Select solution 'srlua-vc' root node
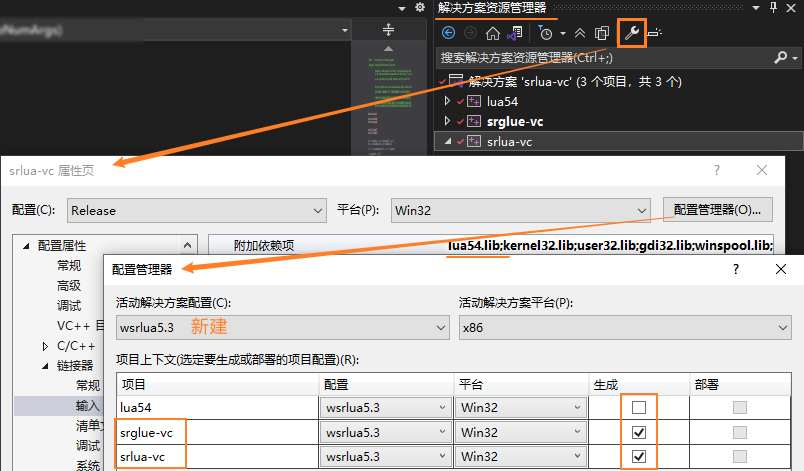The image size is (804, 471). tap(575, 81)
